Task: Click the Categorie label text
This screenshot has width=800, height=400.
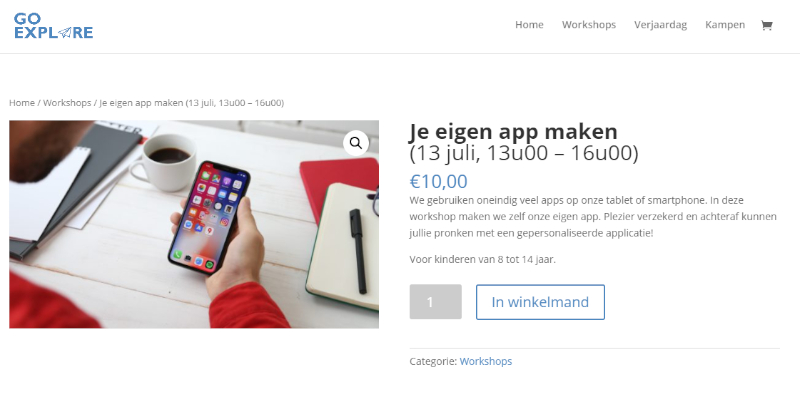Action: pos(433,361)
